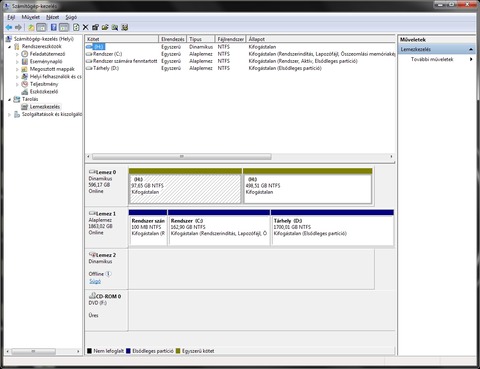Image resolution: width=480 pixels, height=369 pixels.
Task: Click the offline info icon on Lemez 2
Action: tap(108, 274)
